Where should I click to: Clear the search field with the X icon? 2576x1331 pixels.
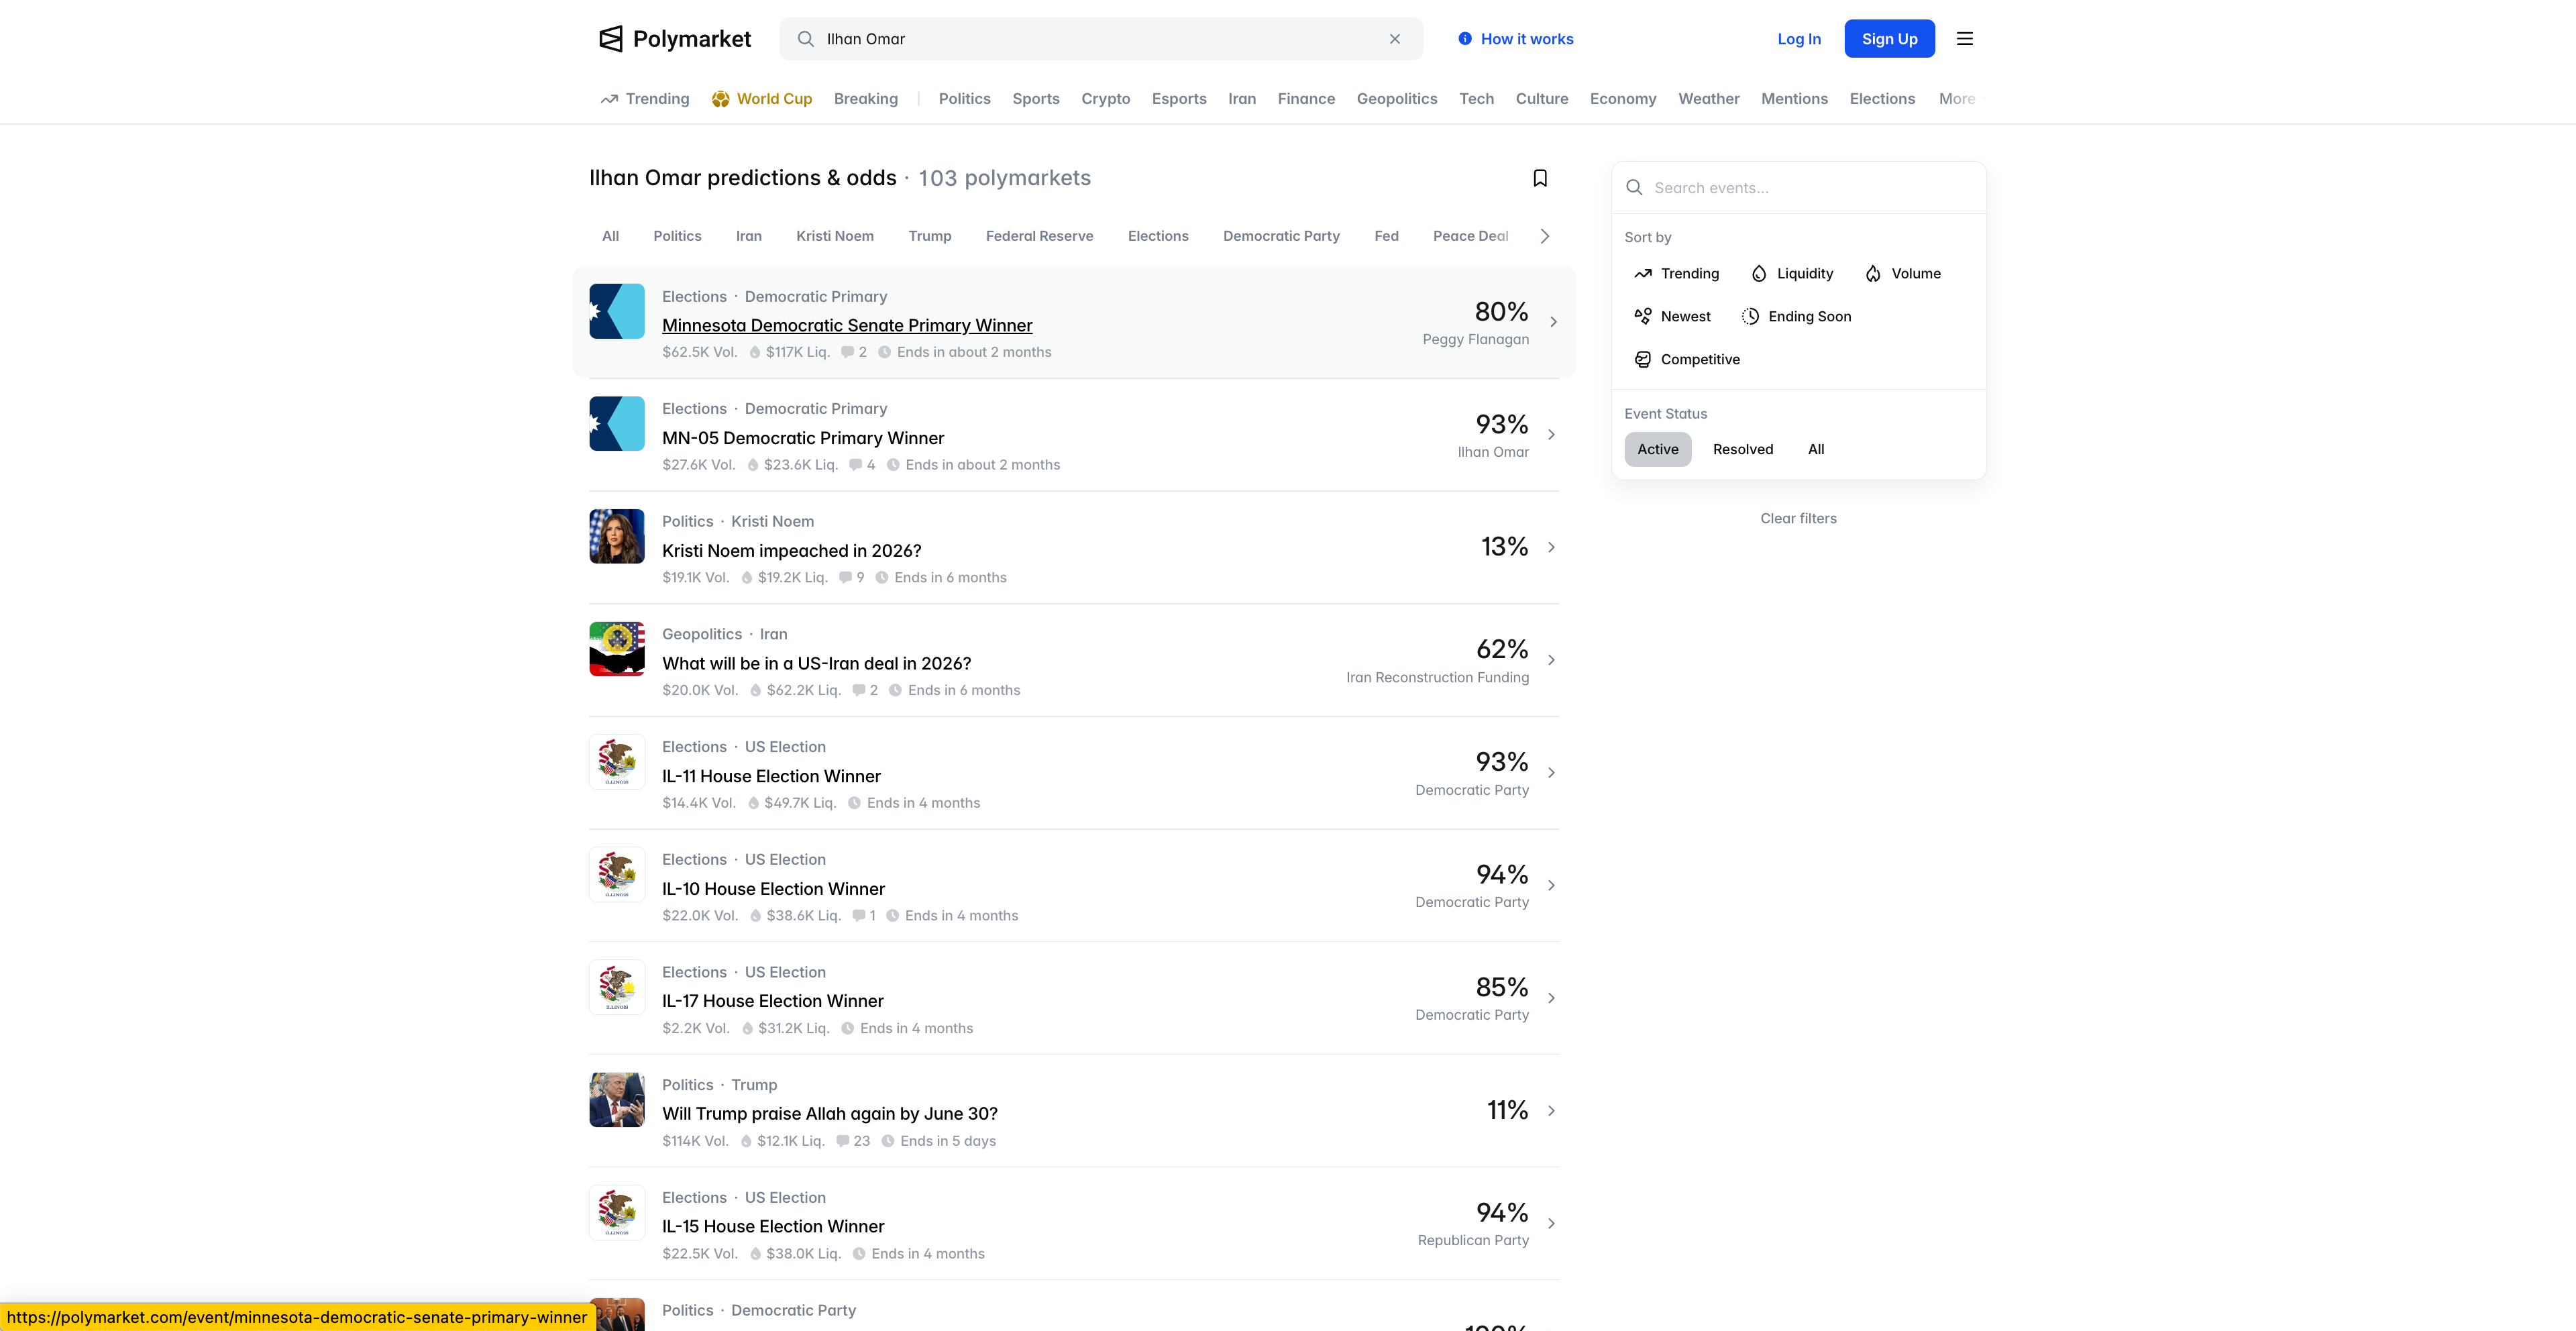tap(1395, 39)
